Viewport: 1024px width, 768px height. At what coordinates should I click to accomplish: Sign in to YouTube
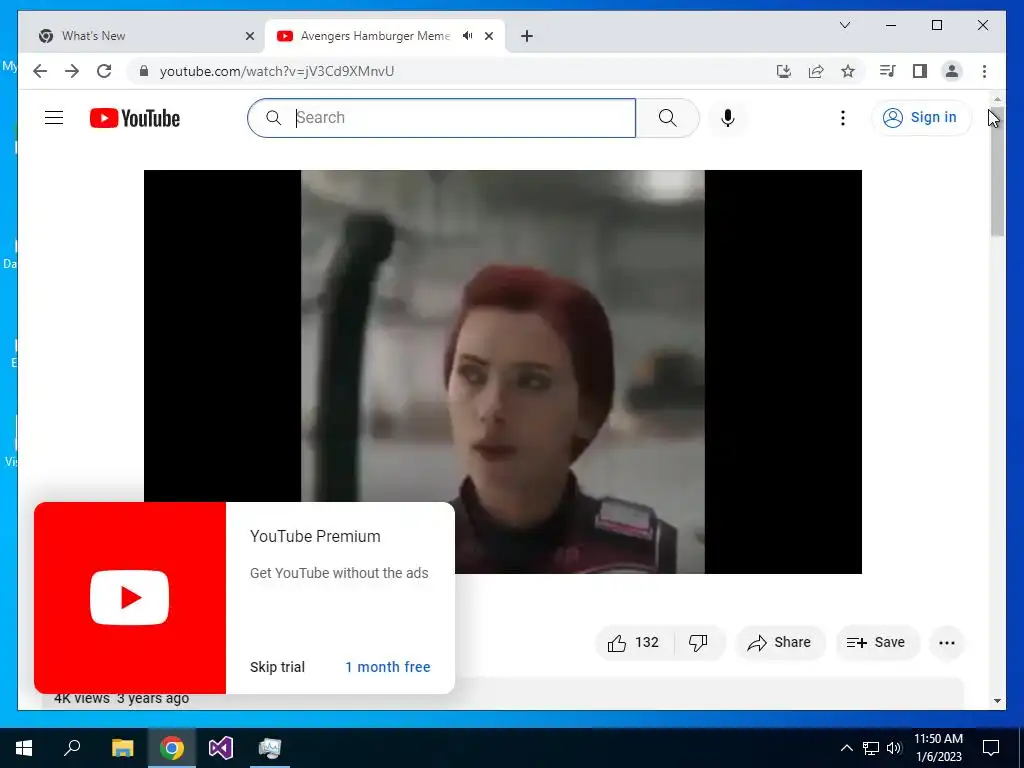[920, 118]
